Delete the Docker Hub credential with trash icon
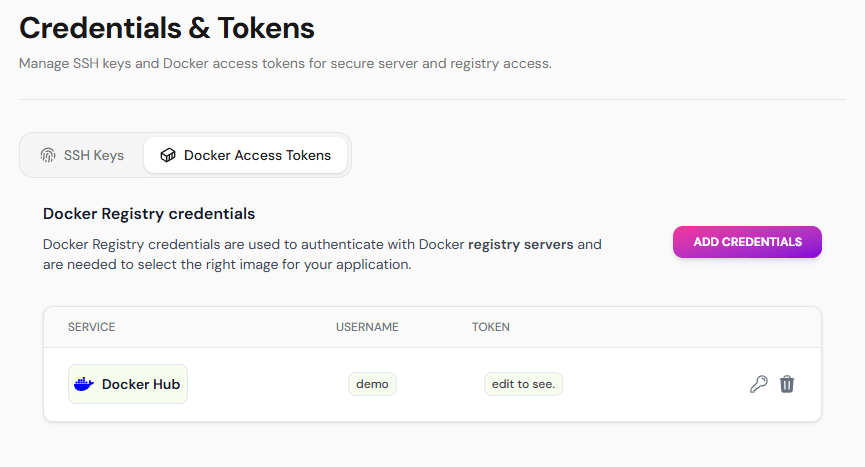 click(787, 384)
